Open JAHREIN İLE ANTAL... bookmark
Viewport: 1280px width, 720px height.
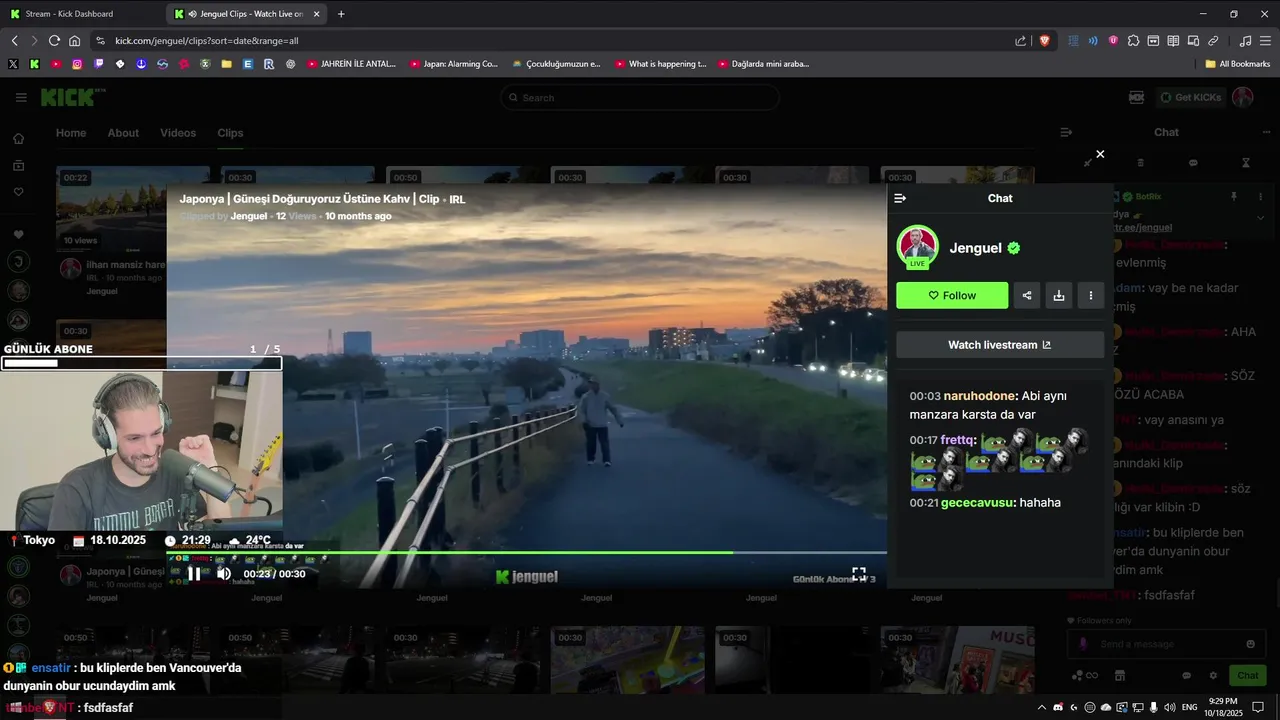coord(352,64)
